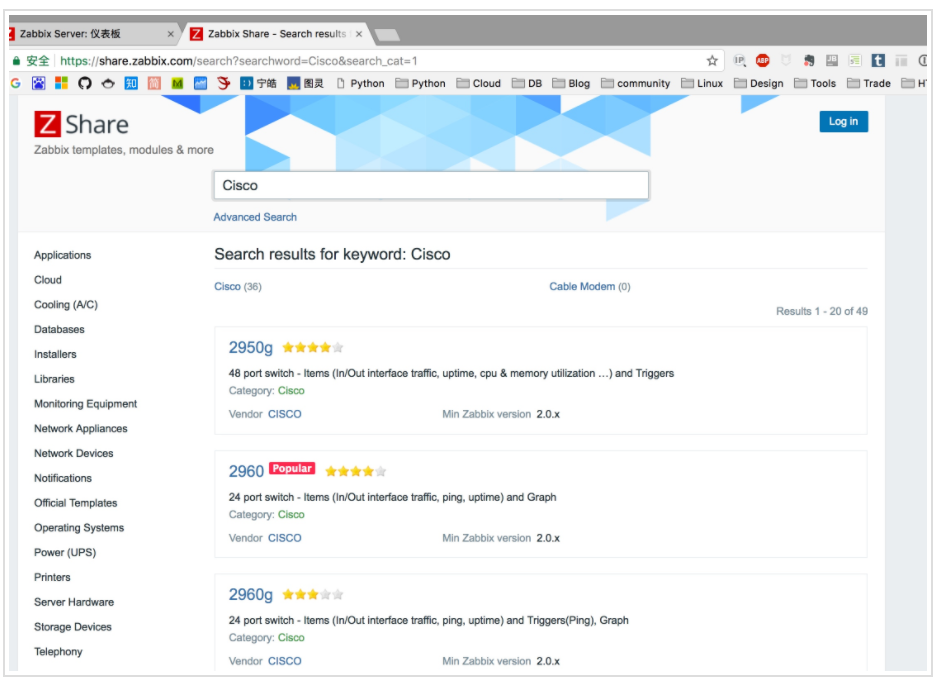Expand the Python bookmarks folder
The width and height of the screenshot is (936, 682).
tap(420, 83)
